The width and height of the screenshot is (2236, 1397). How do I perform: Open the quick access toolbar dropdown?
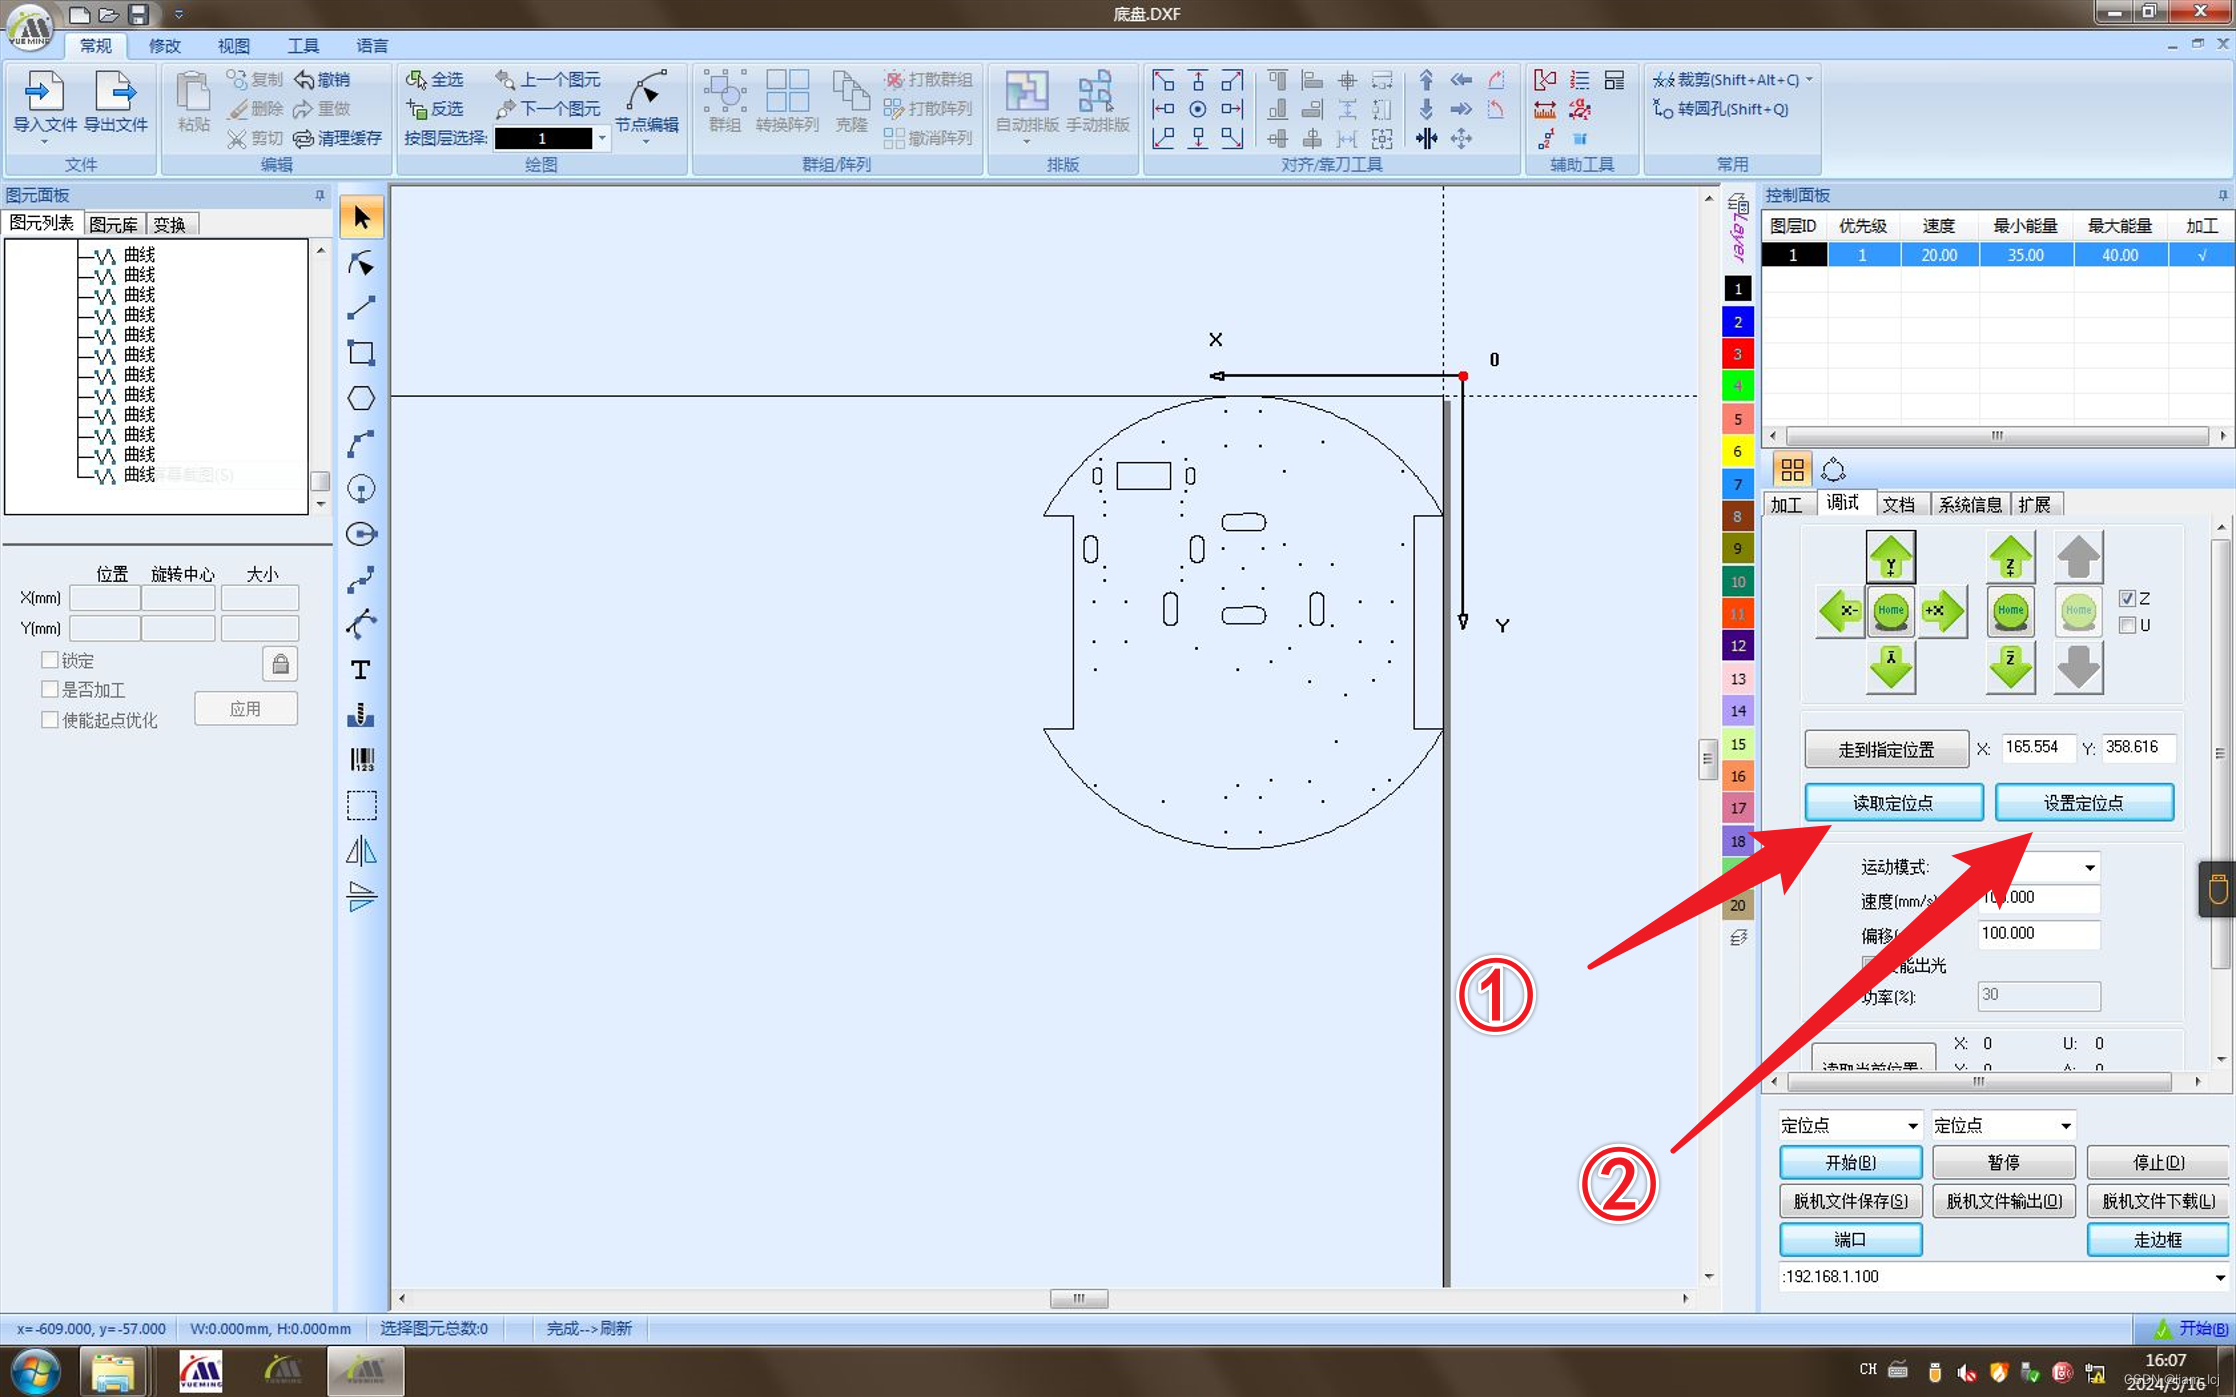click(x=179, y=14)
